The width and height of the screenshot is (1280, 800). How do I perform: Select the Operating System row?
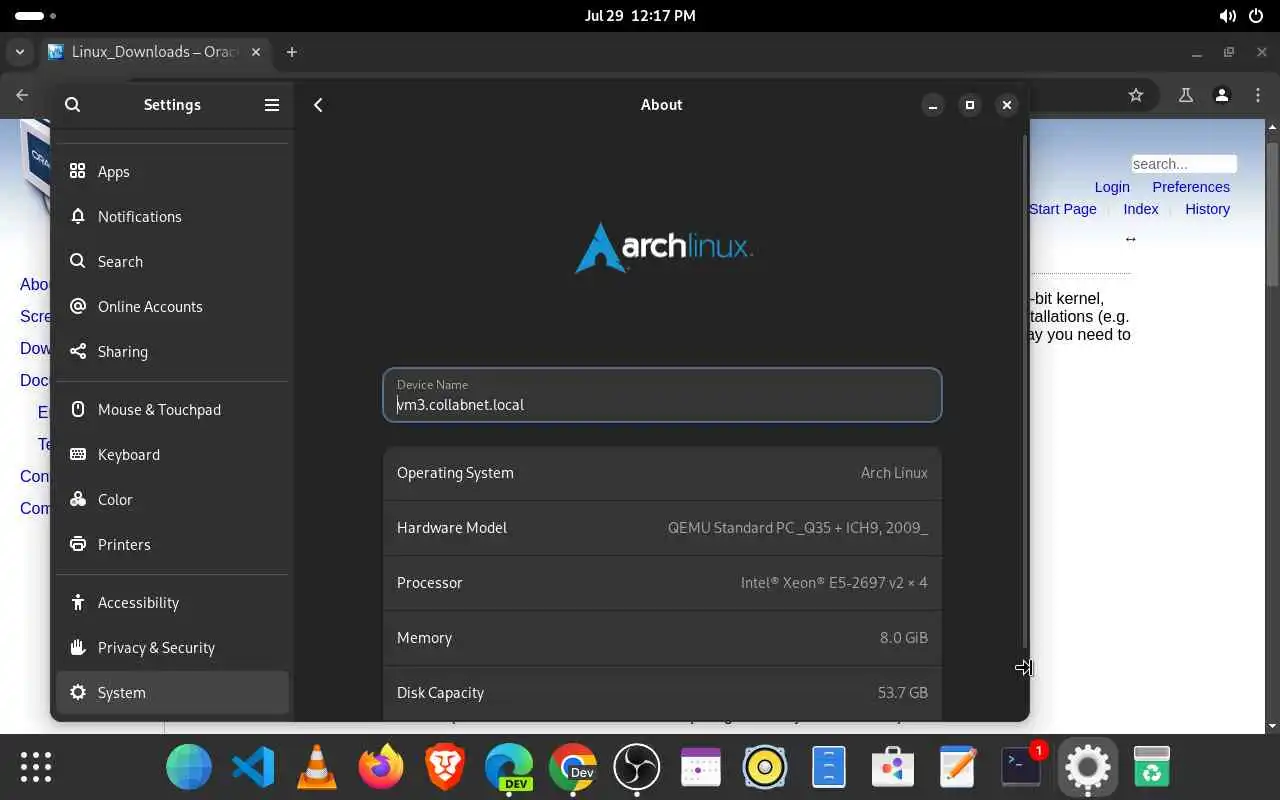(x=662, y=473)
